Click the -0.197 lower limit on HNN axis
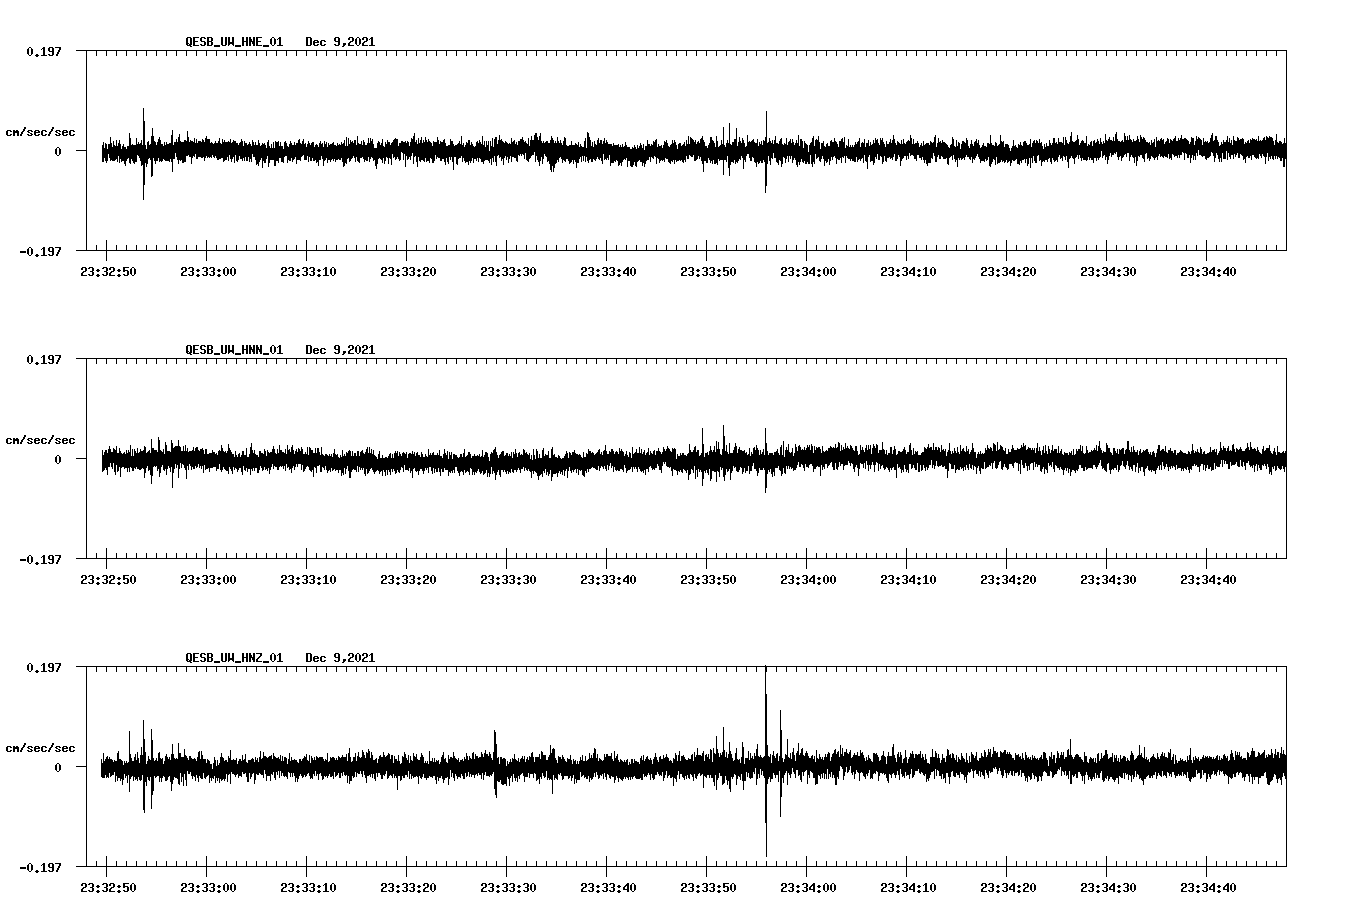This screenshot has height=924, width=1358. pos(40,560)
